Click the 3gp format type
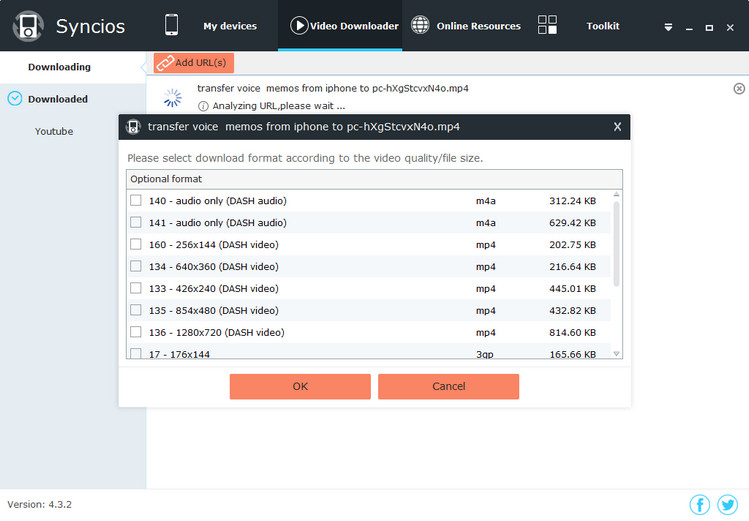The height and width of the screenshot is (521, 749). [485, 355]
